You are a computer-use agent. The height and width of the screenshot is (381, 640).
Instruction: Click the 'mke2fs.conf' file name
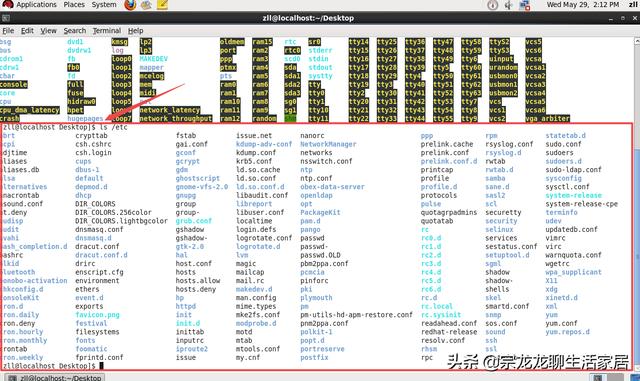pyautogui.click(x=258, y=315)
